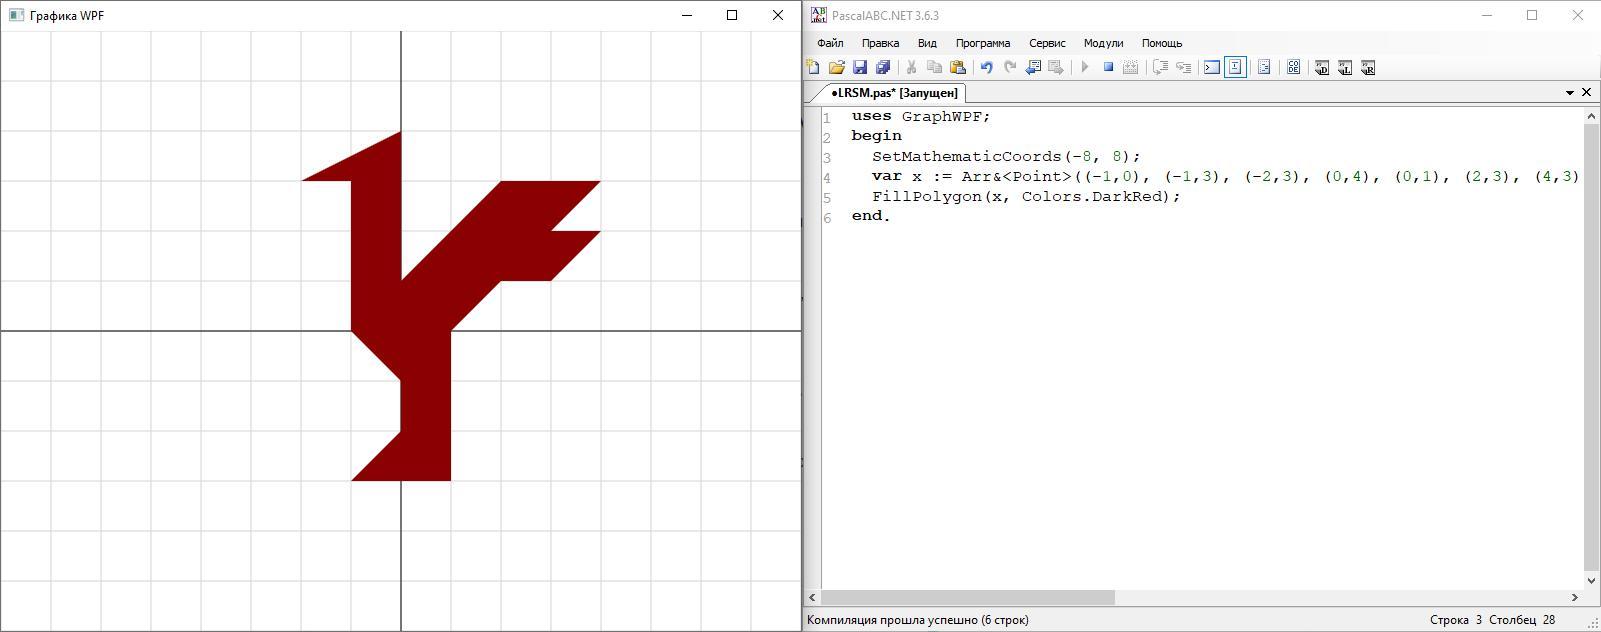Cut selection with scissors icon
Viewport: 1601px width, 632px height.
911,67
